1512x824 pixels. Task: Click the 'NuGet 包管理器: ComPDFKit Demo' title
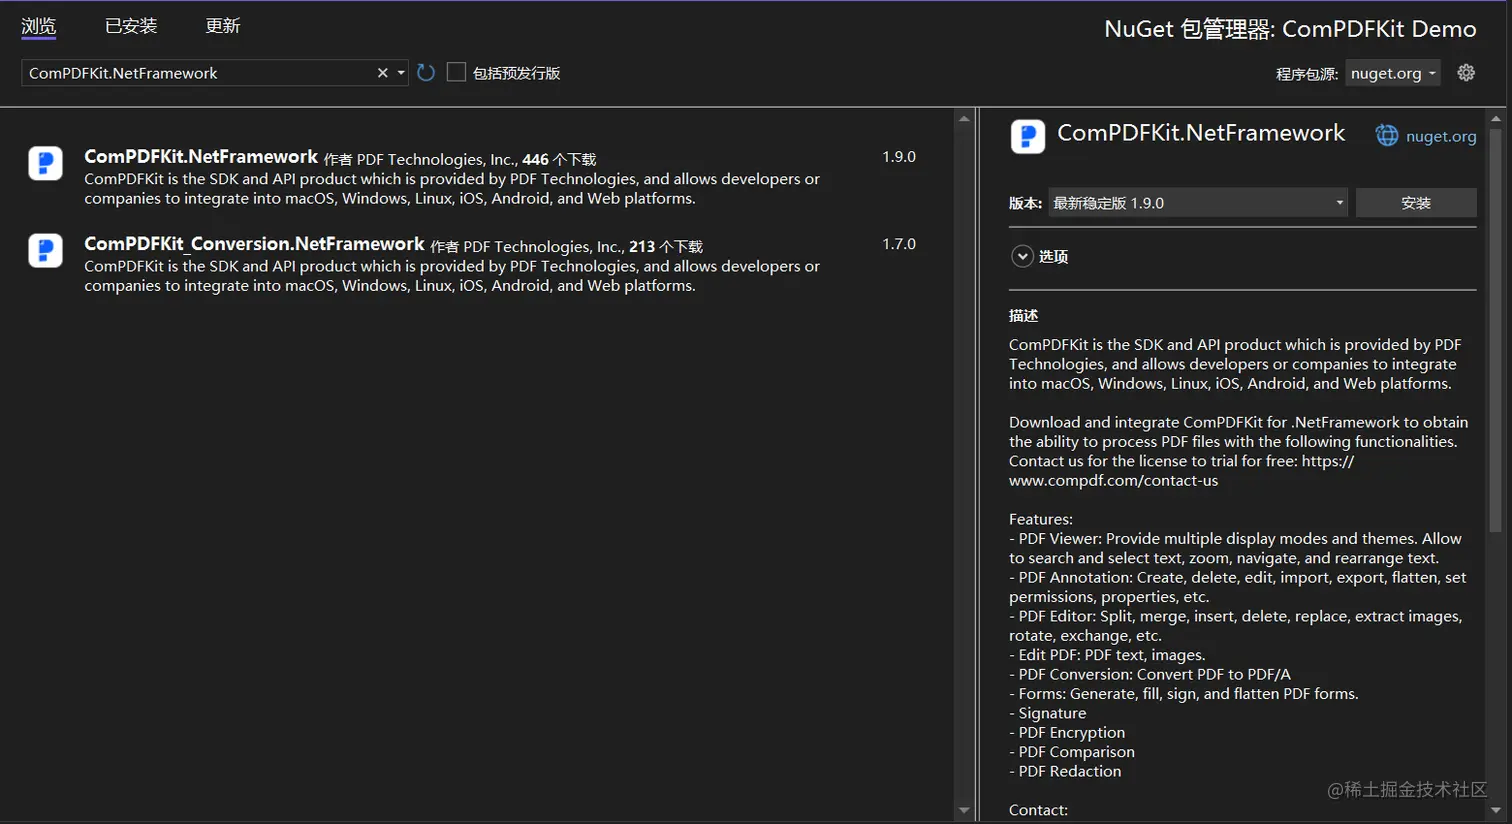click(1290, 29)
